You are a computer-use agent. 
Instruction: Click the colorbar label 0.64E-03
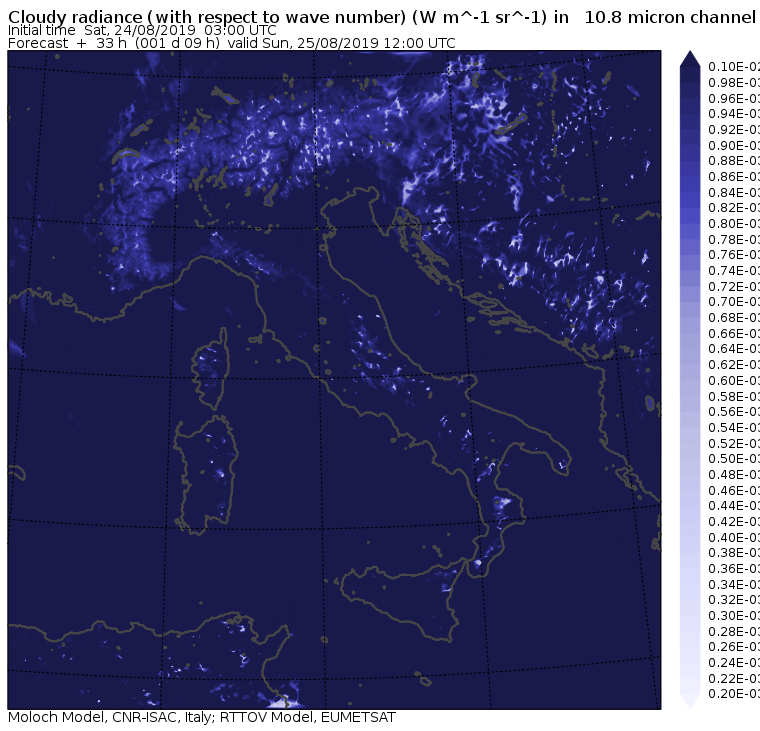coord(734,349)
